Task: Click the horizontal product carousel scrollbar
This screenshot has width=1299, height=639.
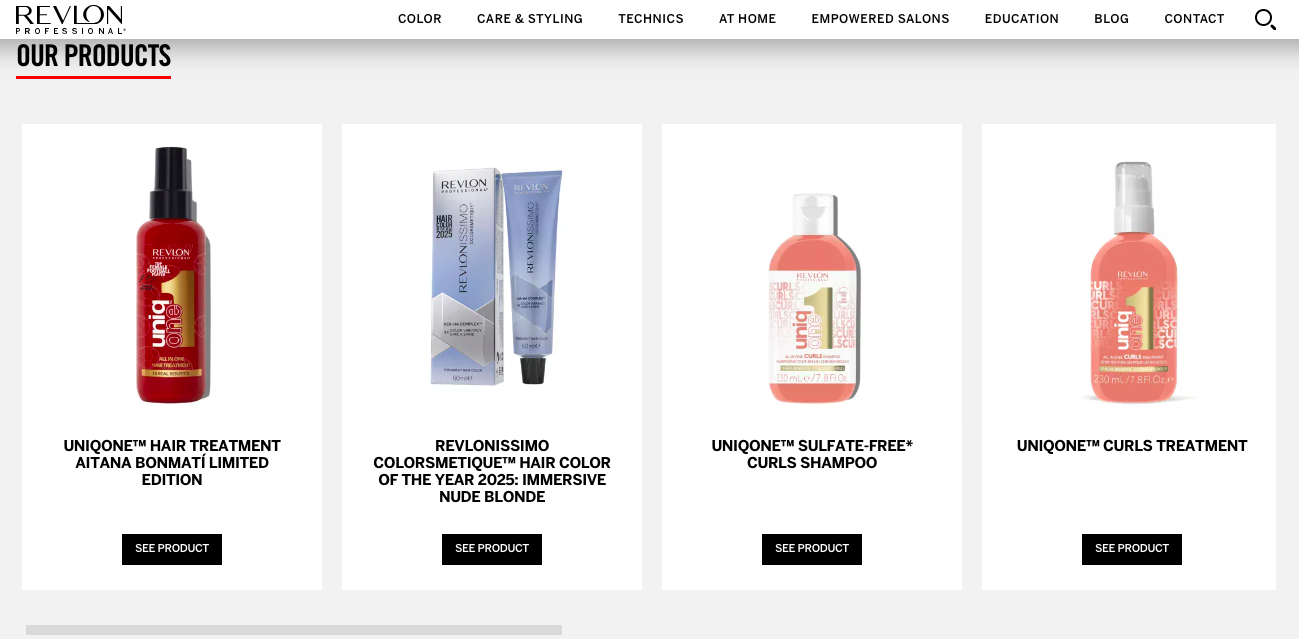Action: [x=294, y=630]
